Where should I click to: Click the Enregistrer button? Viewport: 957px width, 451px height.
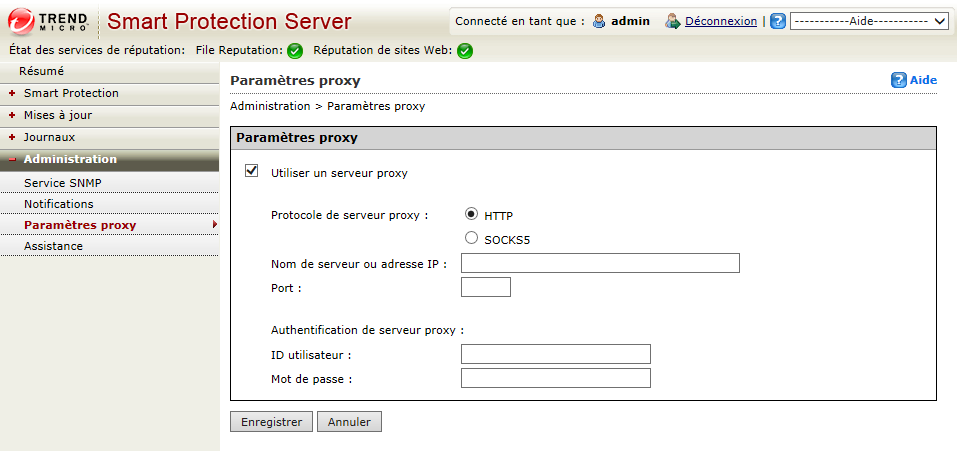coord(271,422)
